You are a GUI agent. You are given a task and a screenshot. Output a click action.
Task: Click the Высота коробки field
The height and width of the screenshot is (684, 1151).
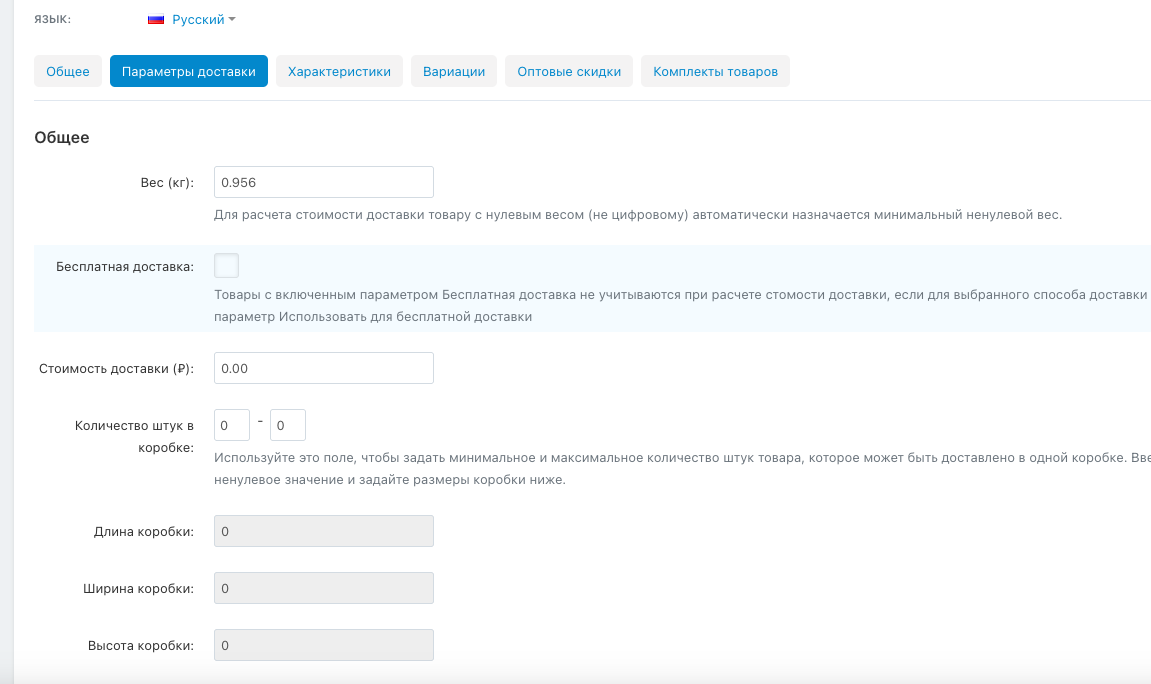(324, 645)
